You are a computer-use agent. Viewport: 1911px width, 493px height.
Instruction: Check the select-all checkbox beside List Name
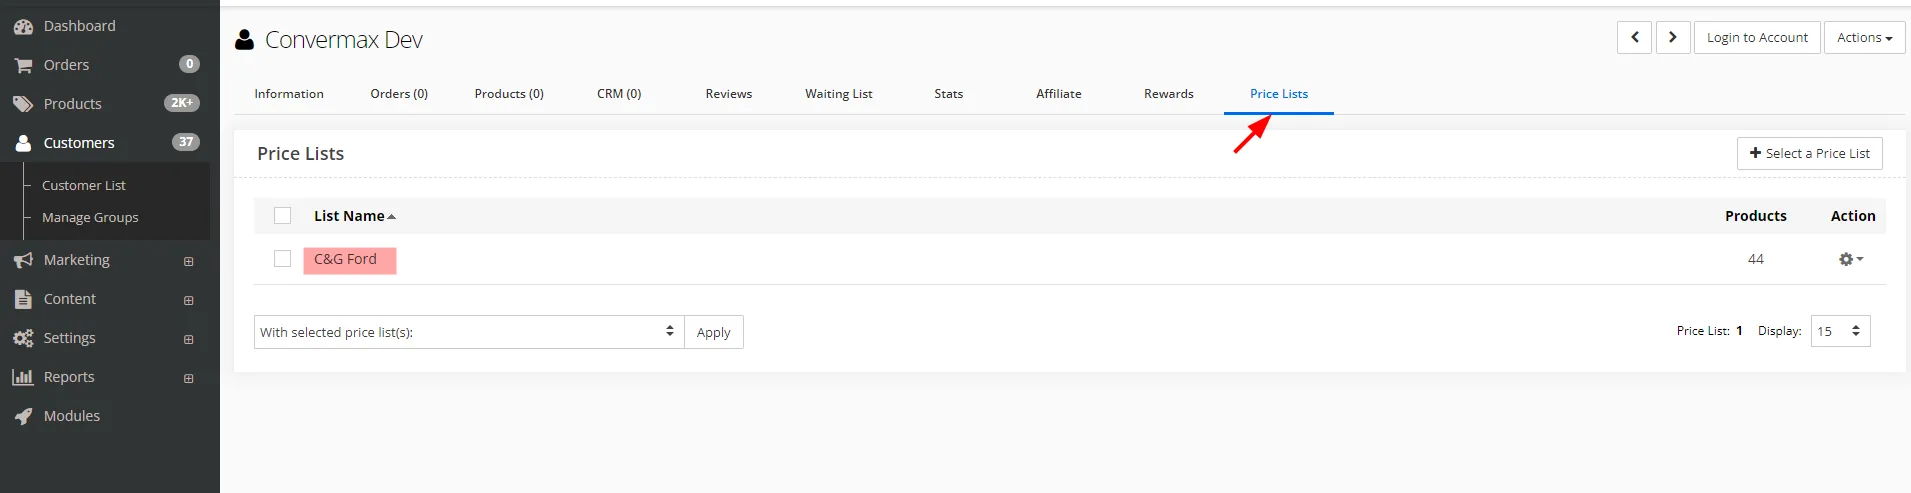pos(283,216)
